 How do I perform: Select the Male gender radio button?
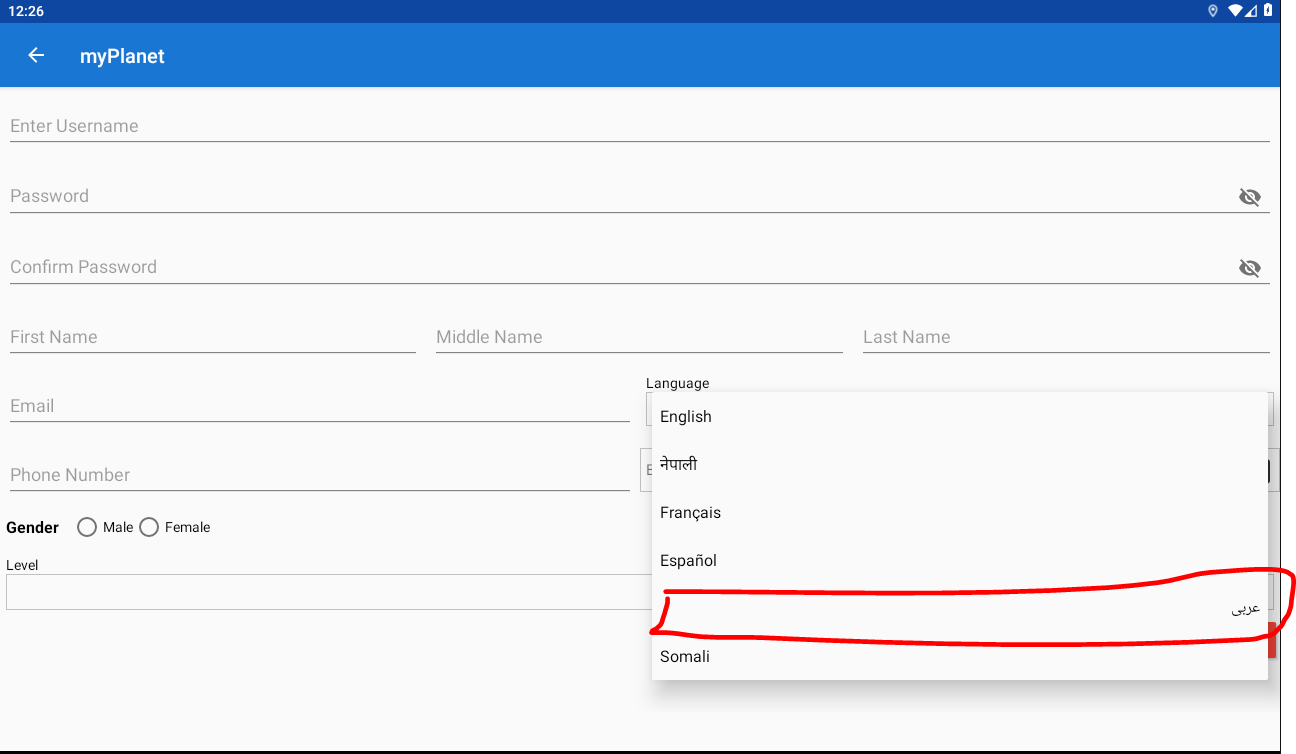tap(87, 527)
